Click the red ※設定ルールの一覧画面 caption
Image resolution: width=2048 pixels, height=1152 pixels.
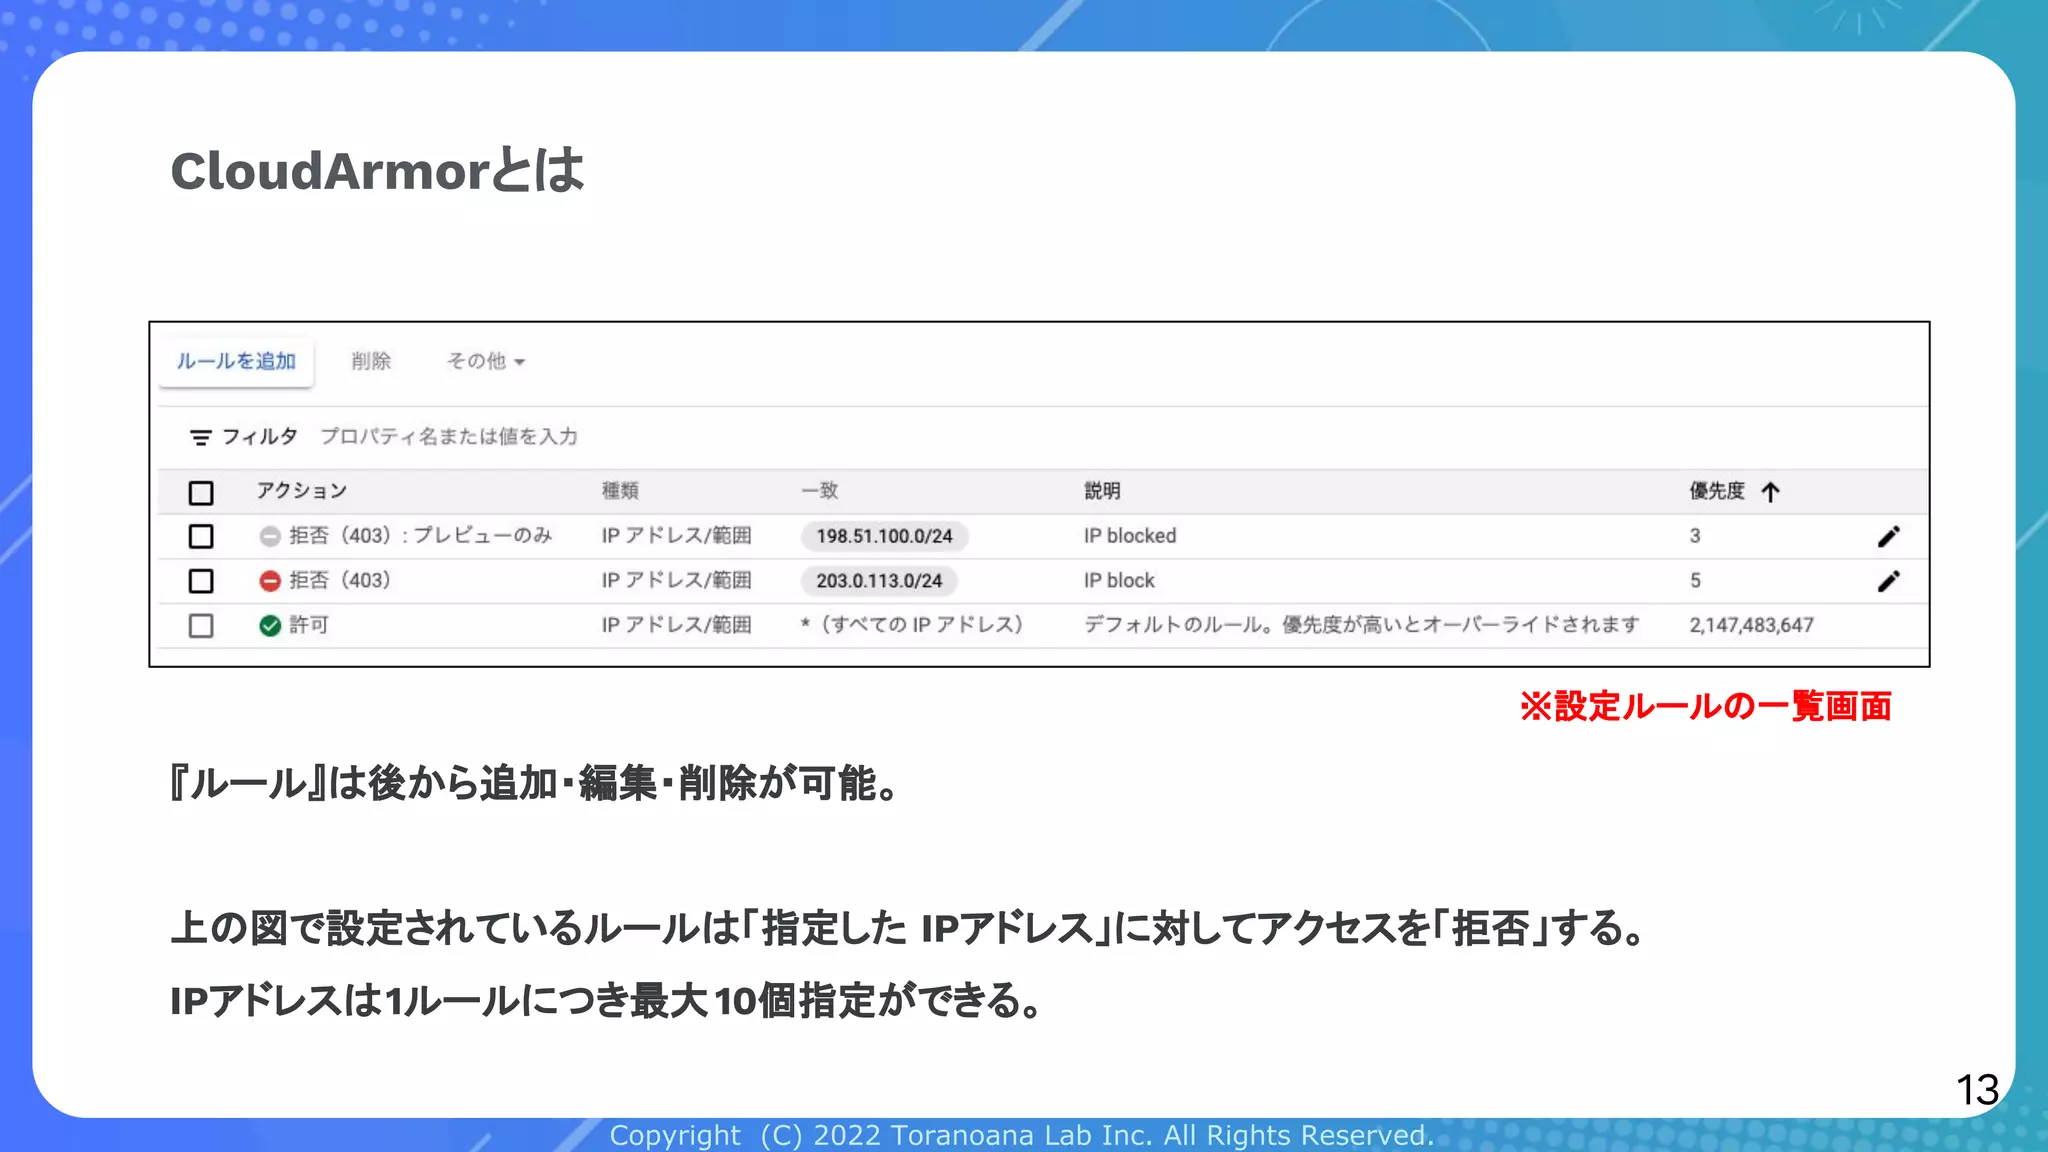tap(1705, 706)
